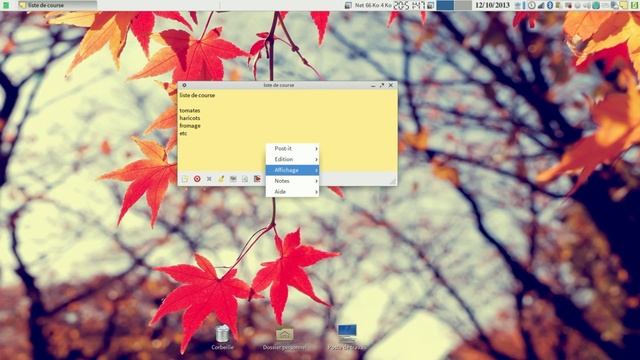Click the red arrow icon in the post-it toolbar
The image size is (640, 360).
pos(257,179)
